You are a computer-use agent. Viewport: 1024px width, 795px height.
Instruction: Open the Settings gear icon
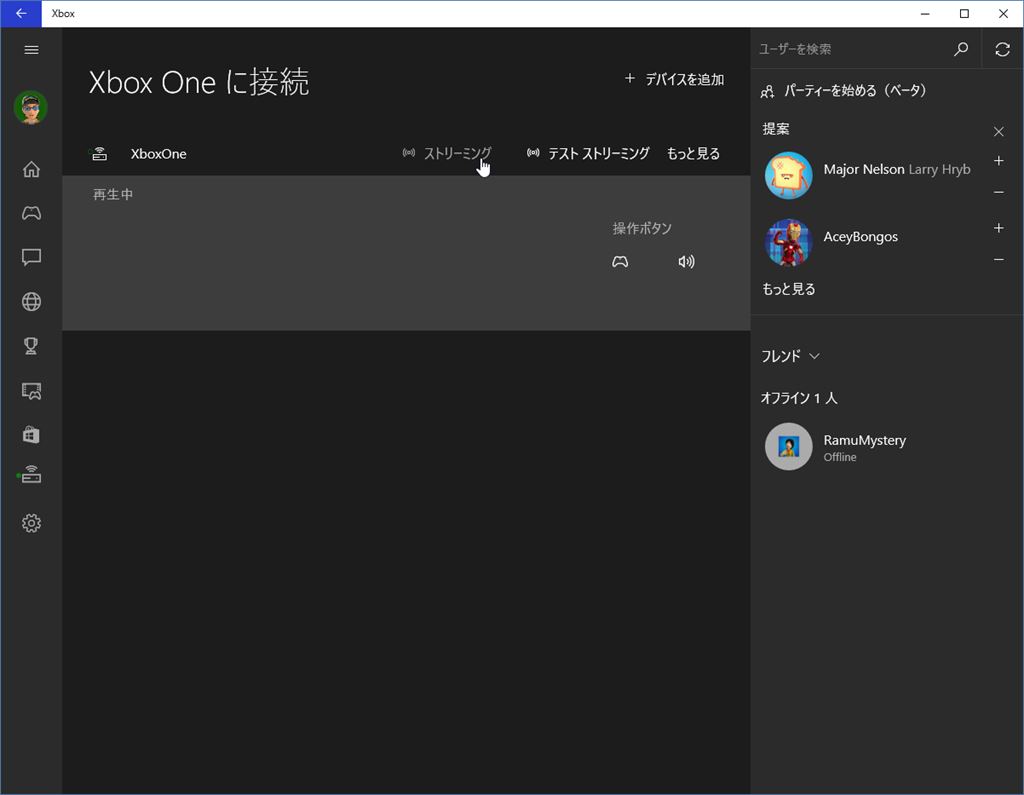31,523
